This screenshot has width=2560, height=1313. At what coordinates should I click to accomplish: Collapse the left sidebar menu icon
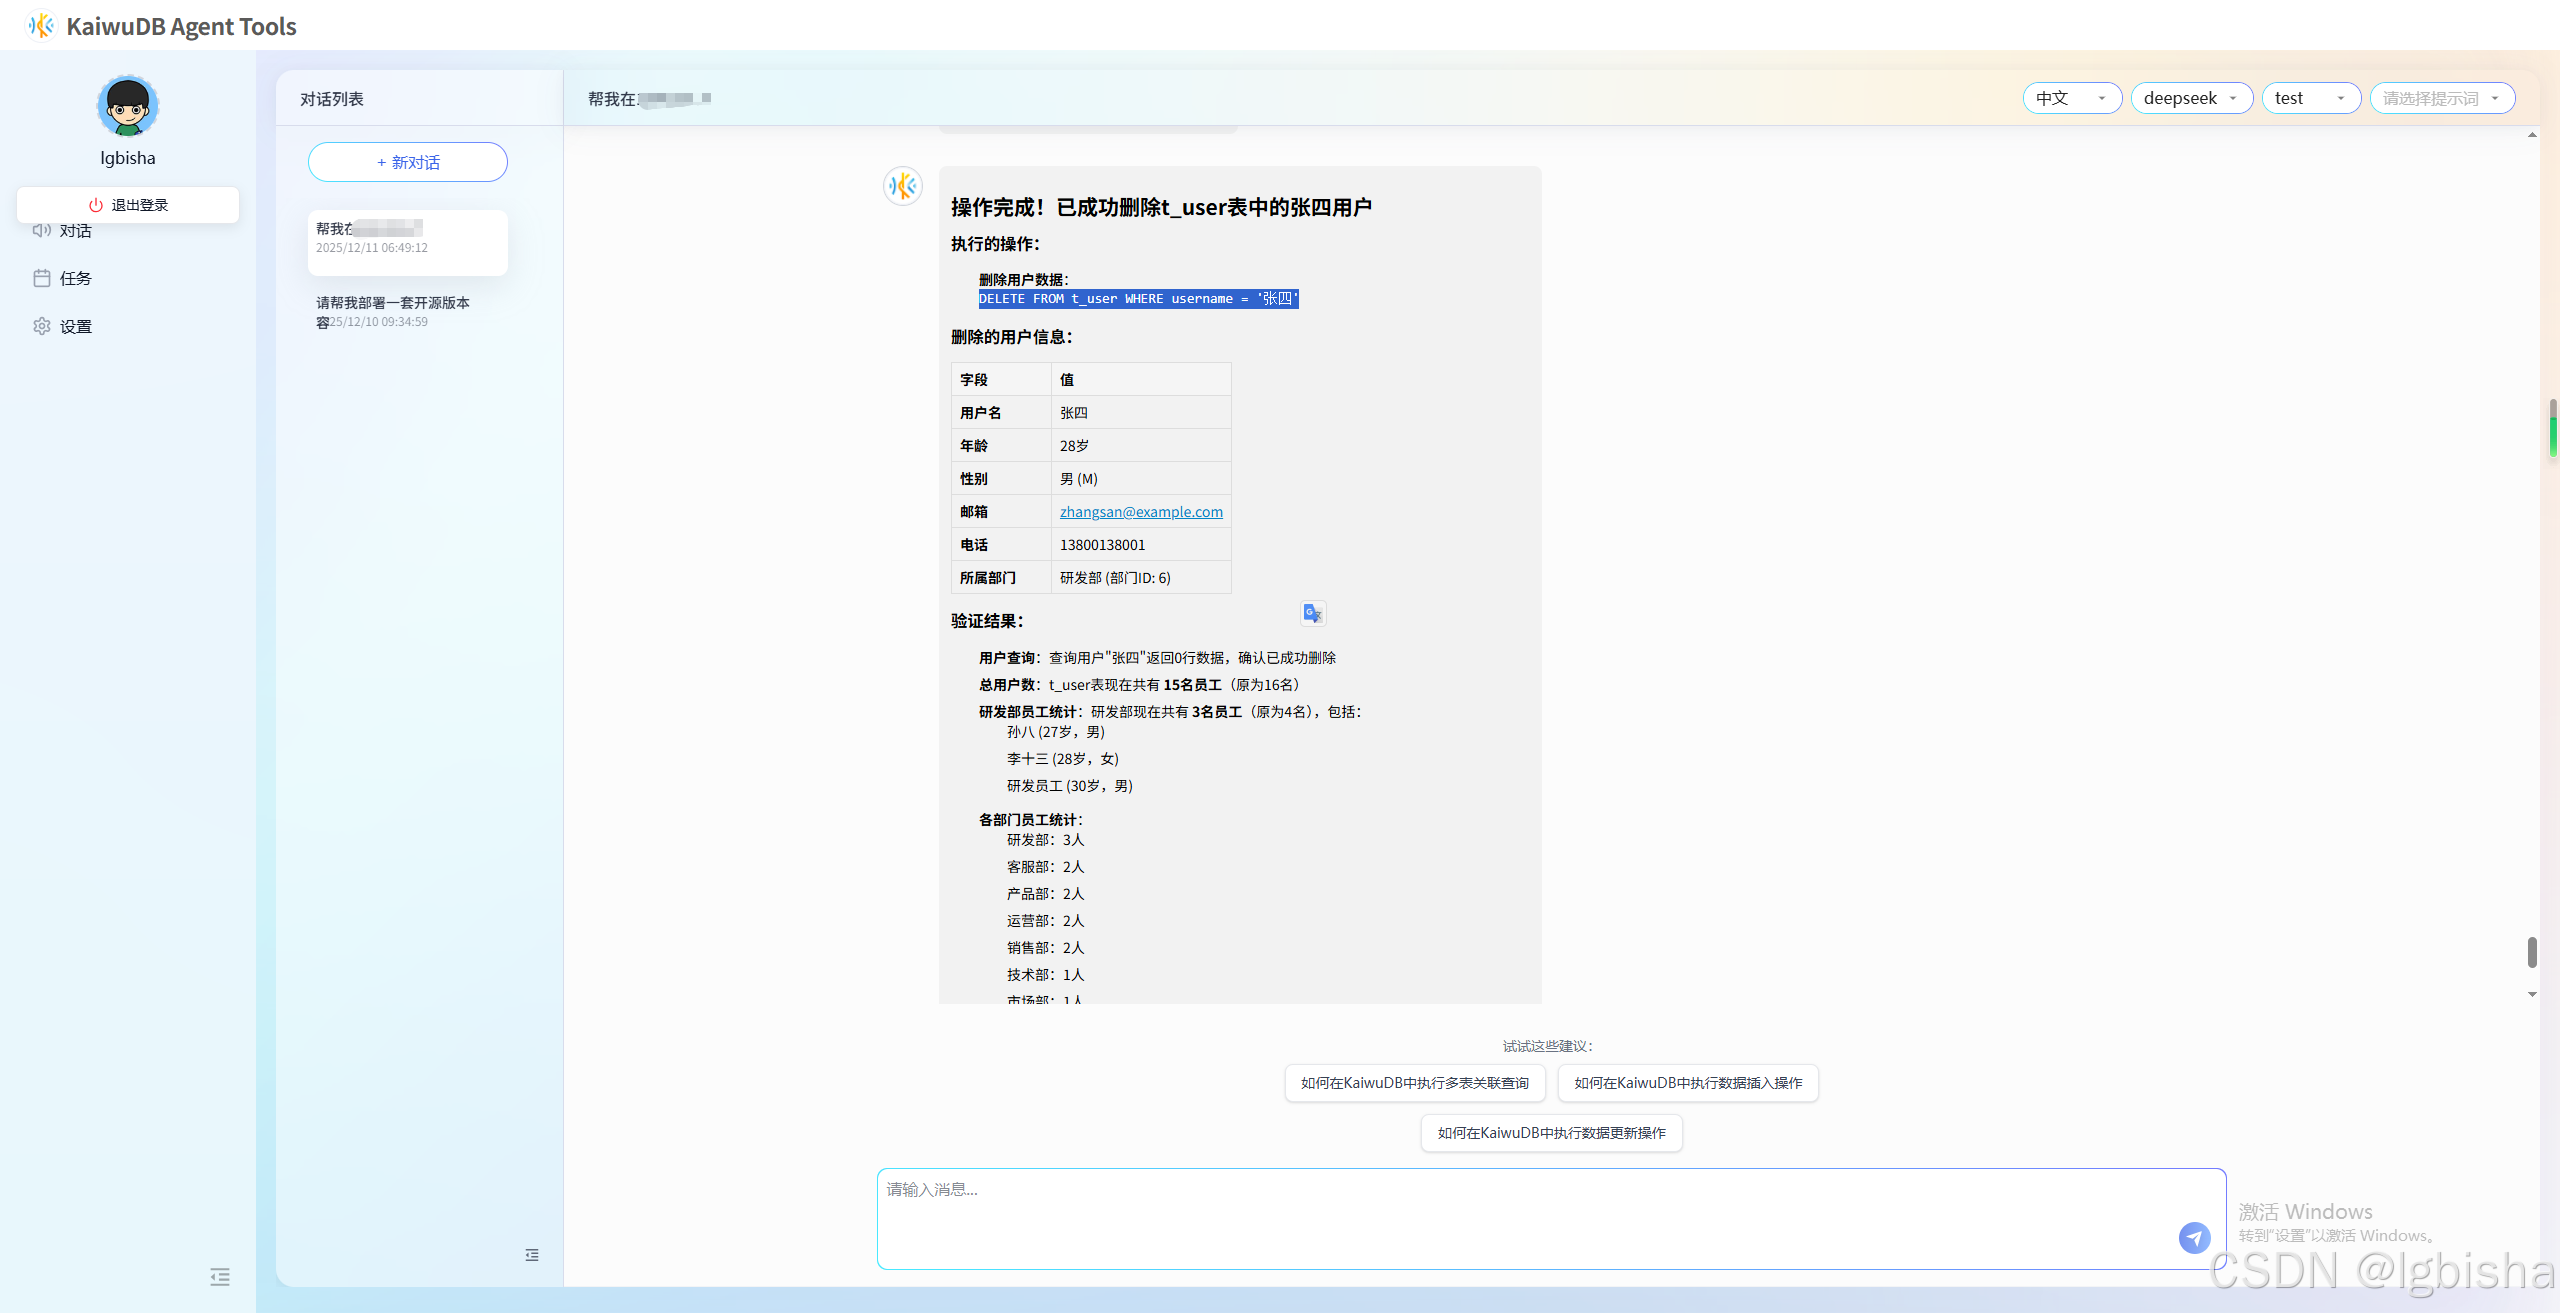(x=220, y=1277)
